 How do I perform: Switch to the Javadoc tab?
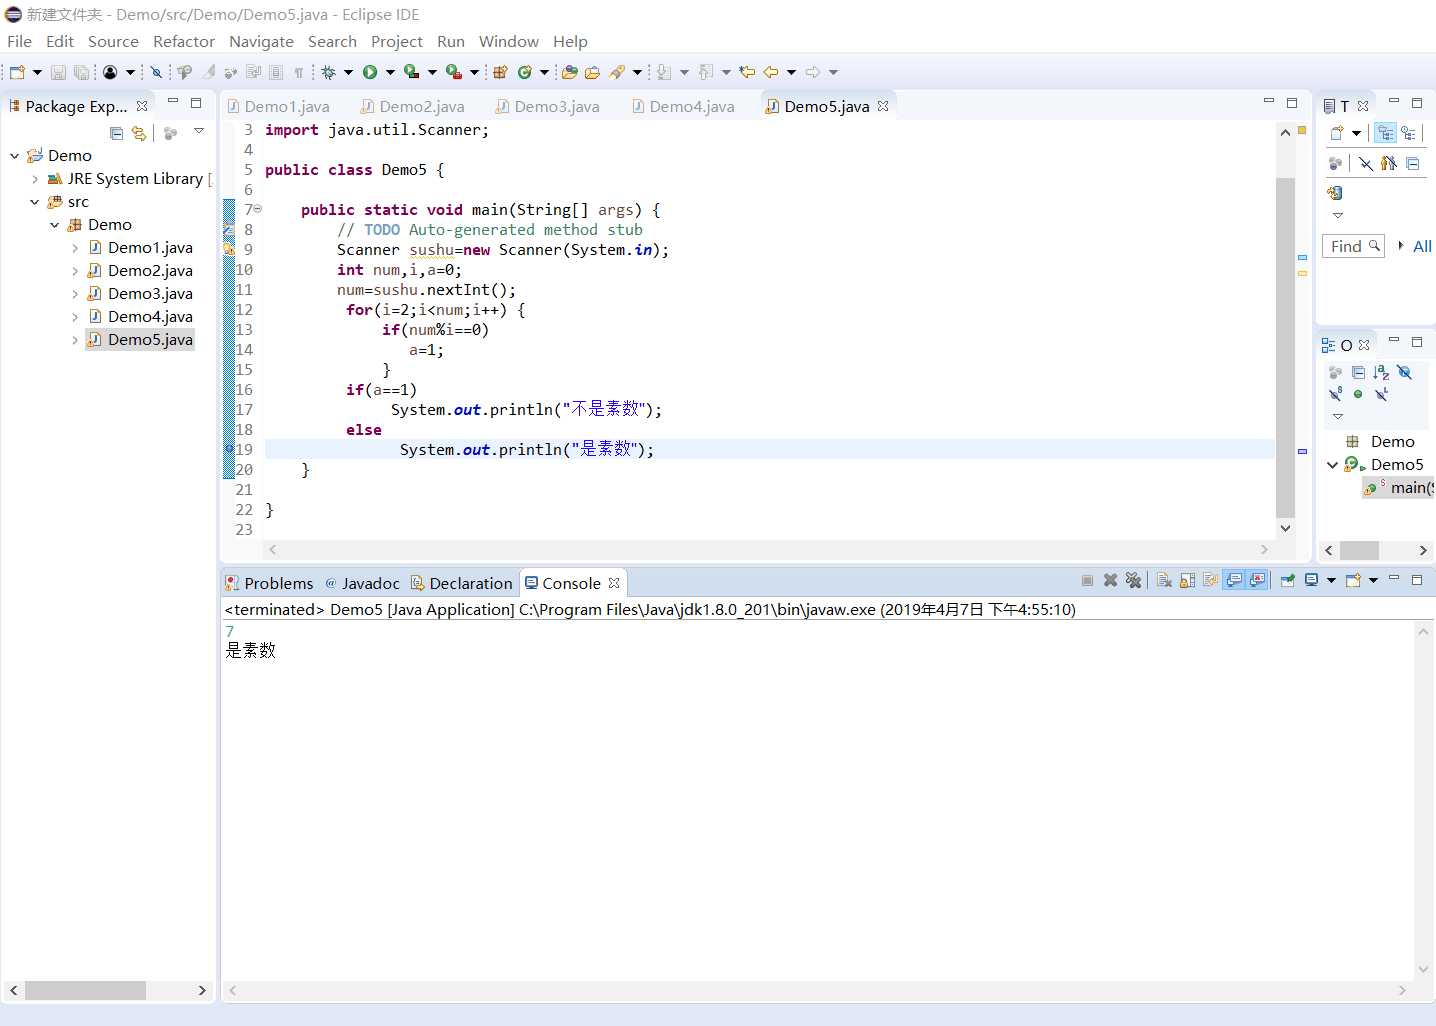pyautogui.click(x=361, y=583)
